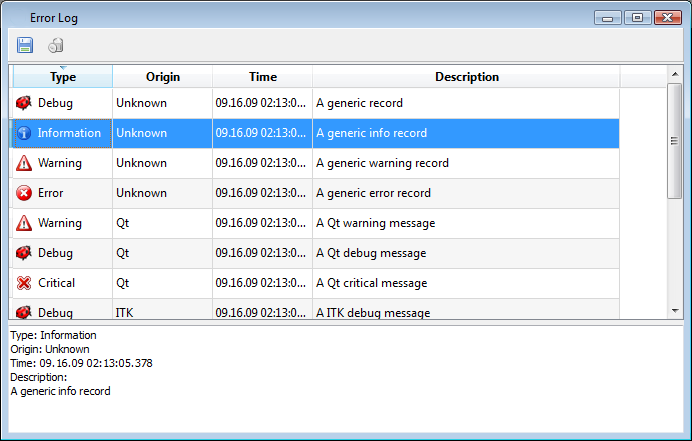This screenshot has width=692, height=441.
Task: Click the trash can clear log icon
Action: [x=56, y=45]
